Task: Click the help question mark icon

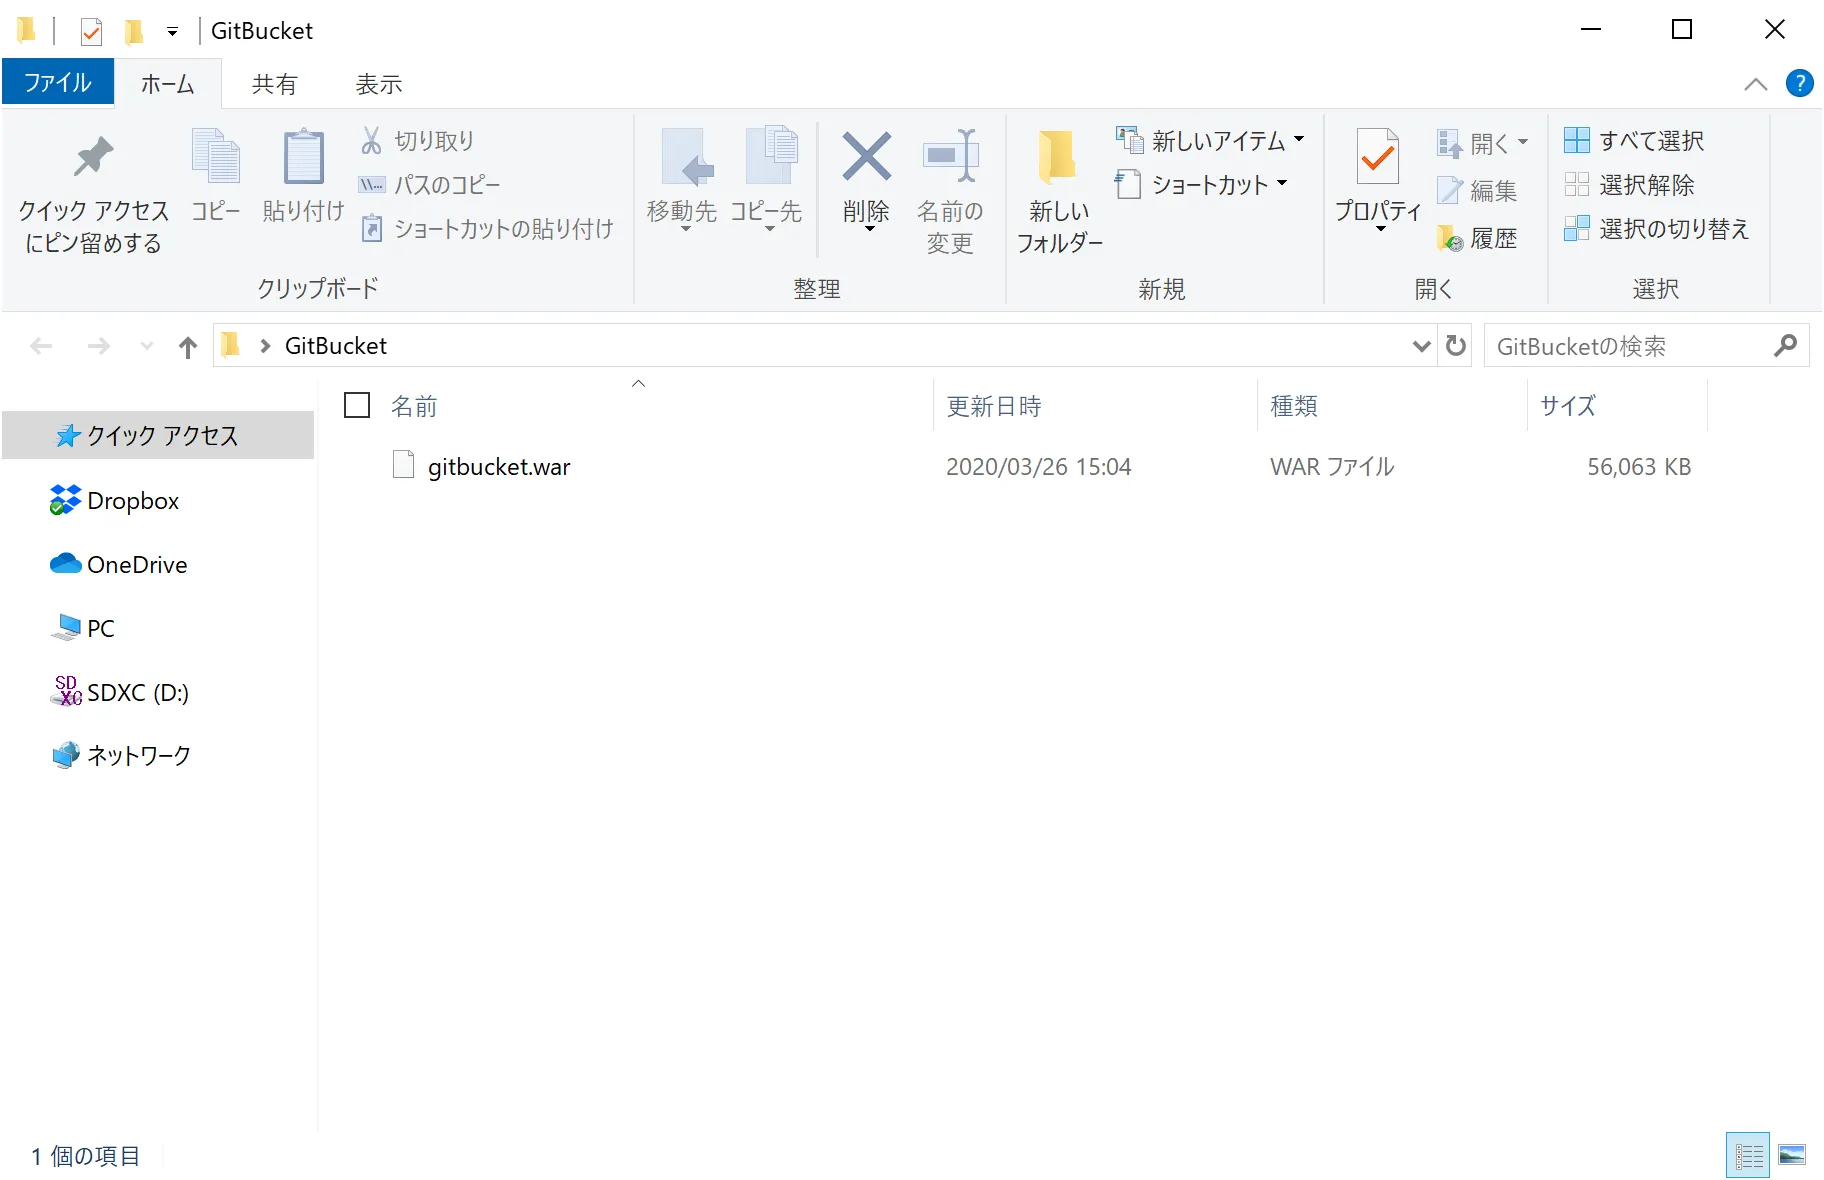Action: coord(1799,83)
